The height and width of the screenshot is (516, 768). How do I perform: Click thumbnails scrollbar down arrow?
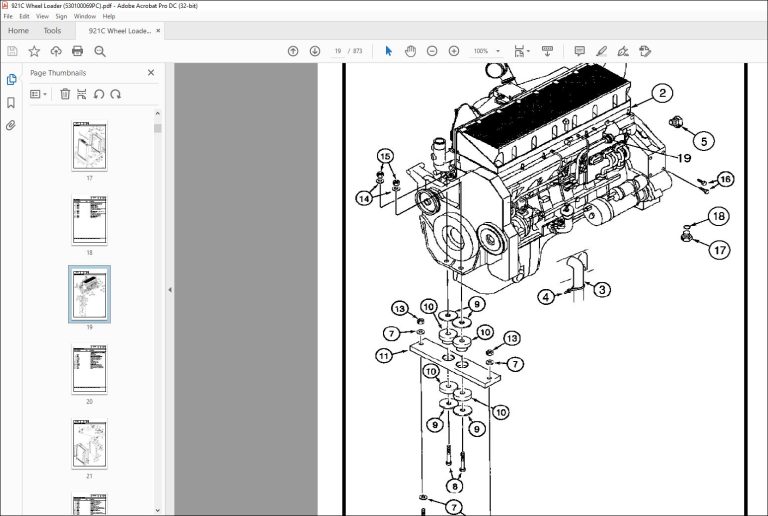pos(157,510)
